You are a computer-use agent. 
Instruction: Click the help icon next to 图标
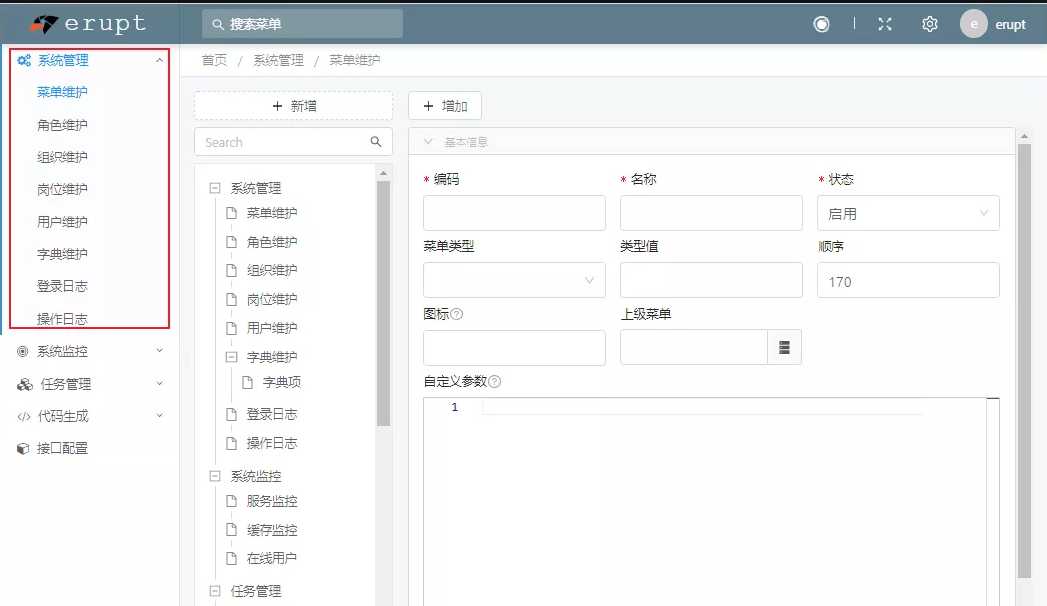tap(457, 314)
